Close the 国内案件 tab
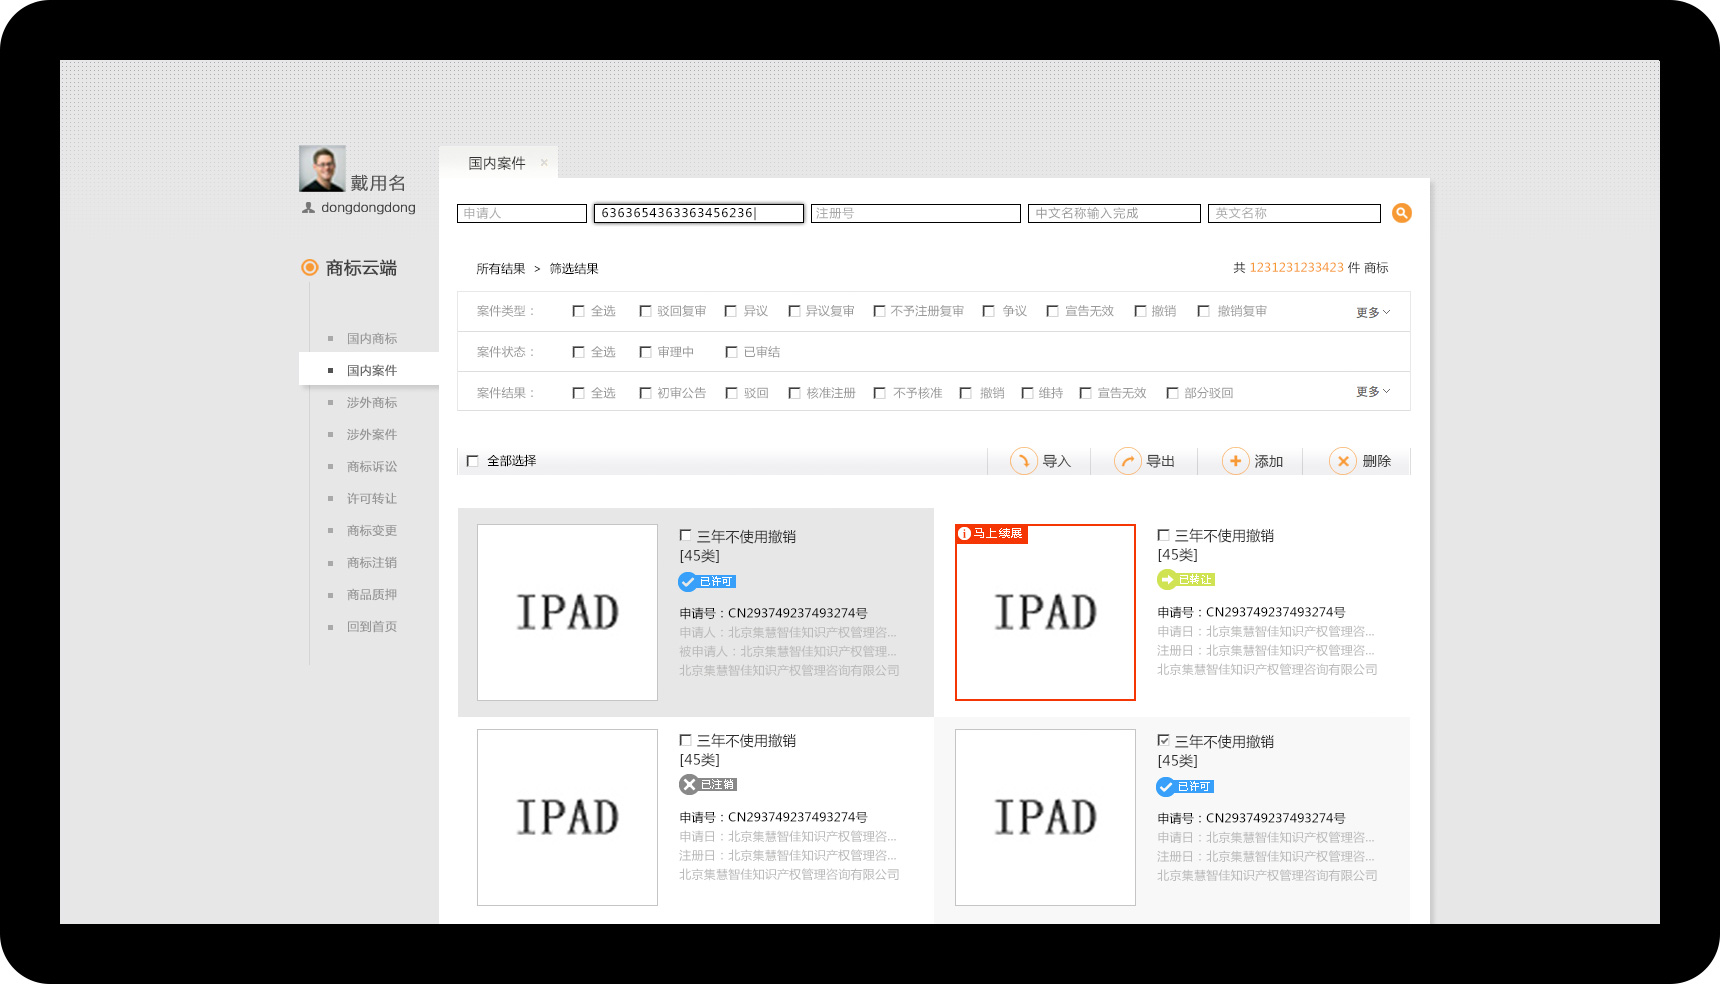The height and width of the screenshot is (984, 1720). (544, 162)
